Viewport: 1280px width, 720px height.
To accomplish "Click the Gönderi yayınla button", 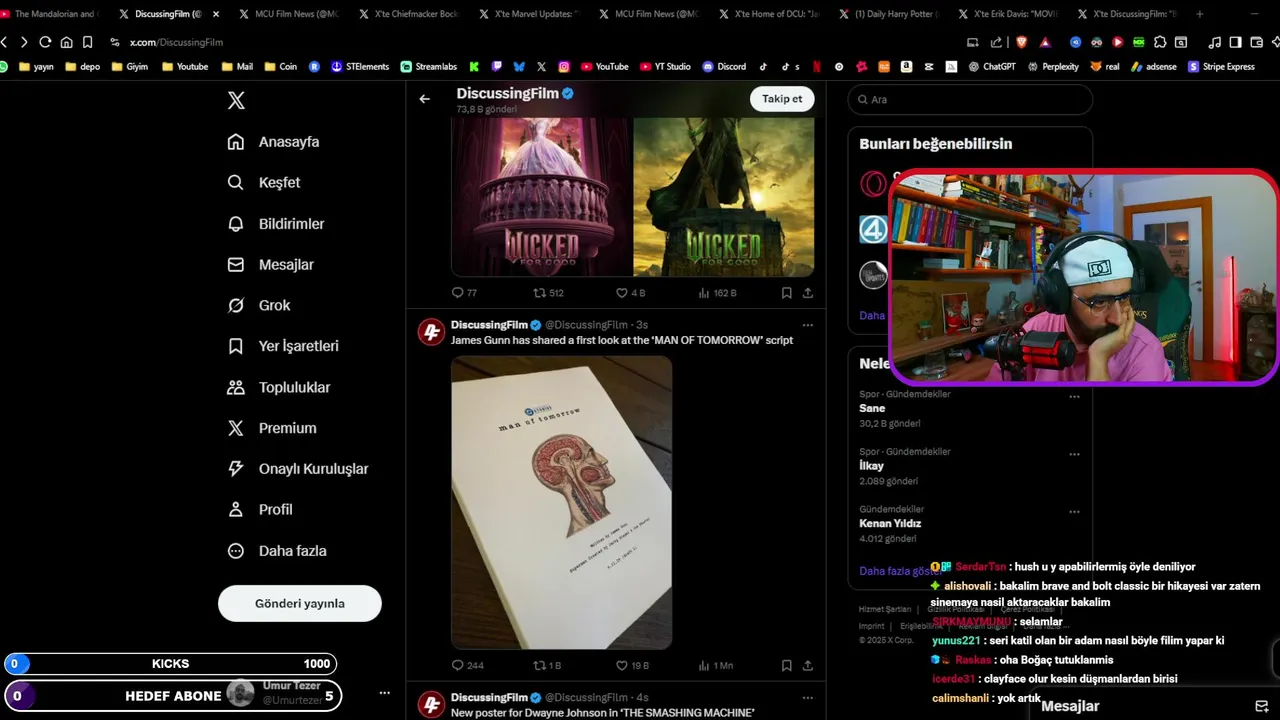I will click(x=300, y=603).
